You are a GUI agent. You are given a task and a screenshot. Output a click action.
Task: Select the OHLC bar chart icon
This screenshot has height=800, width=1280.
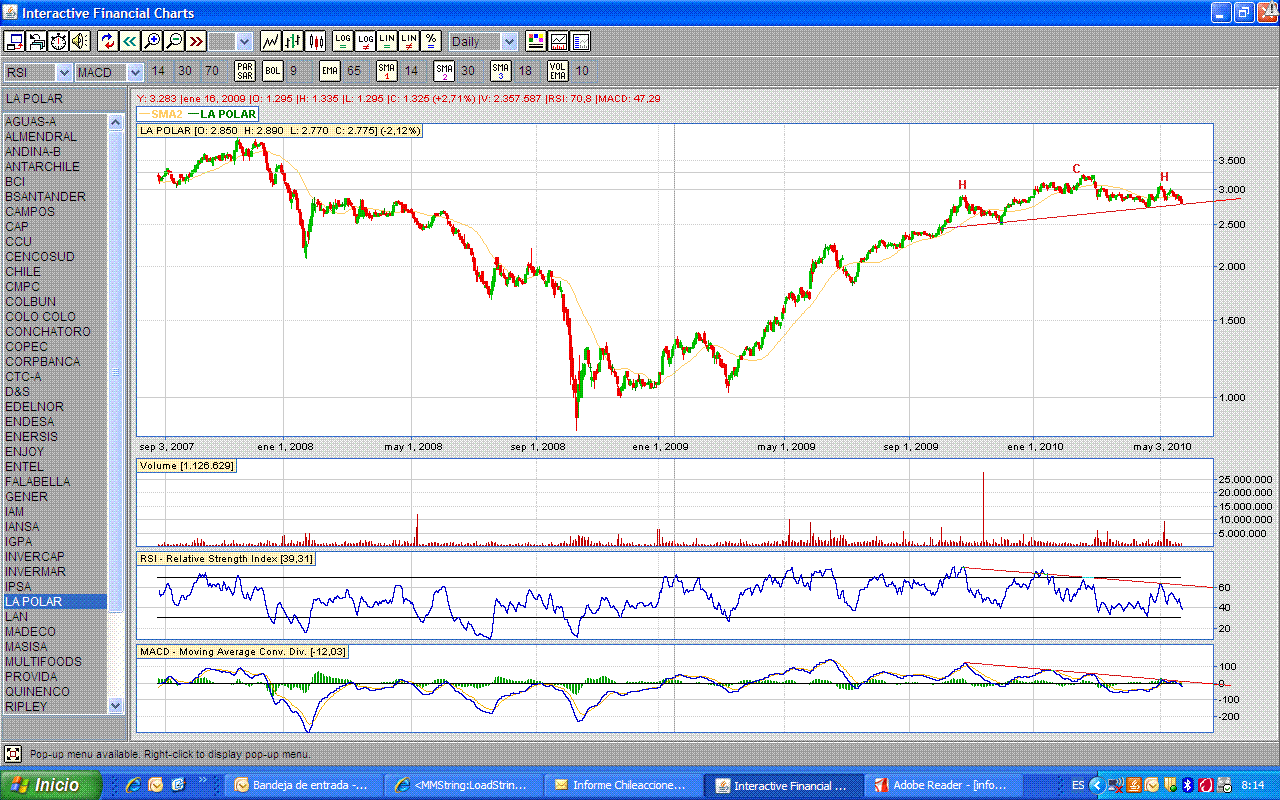click(293, 41)
